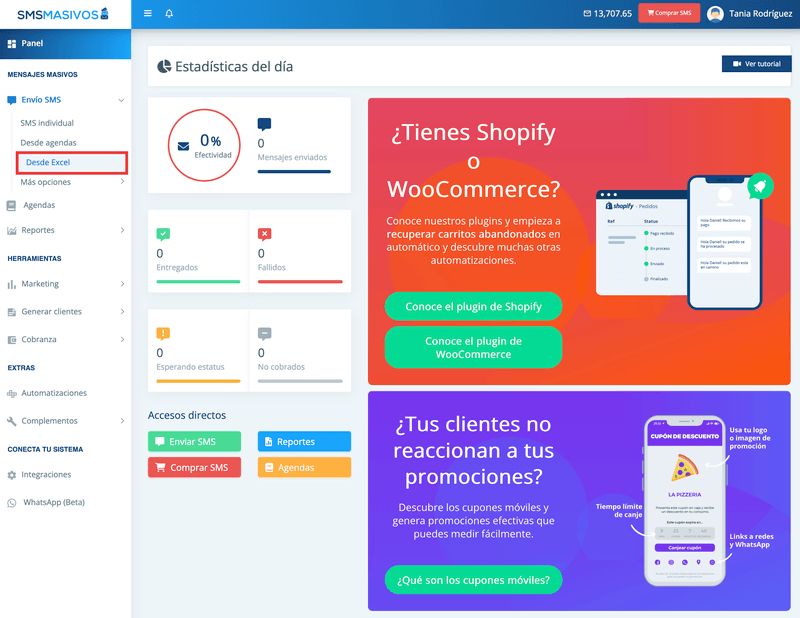Click the Reportes chart icon
The width and height of the screenshot is (800, 618).
click(x=12, y=231)
